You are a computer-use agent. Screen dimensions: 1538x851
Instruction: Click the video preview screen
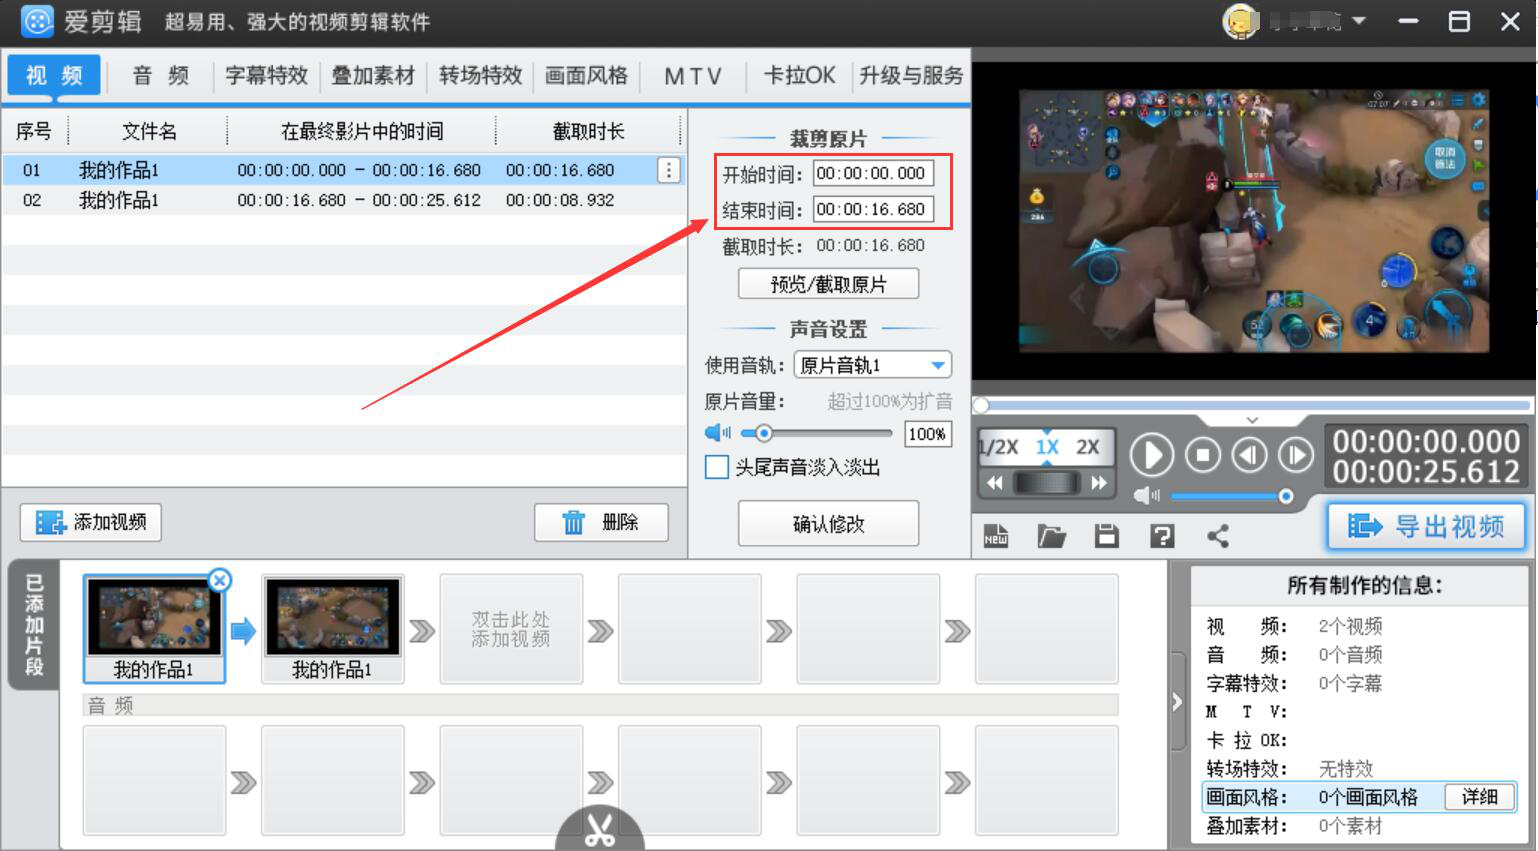click(x=1254, y=221)
